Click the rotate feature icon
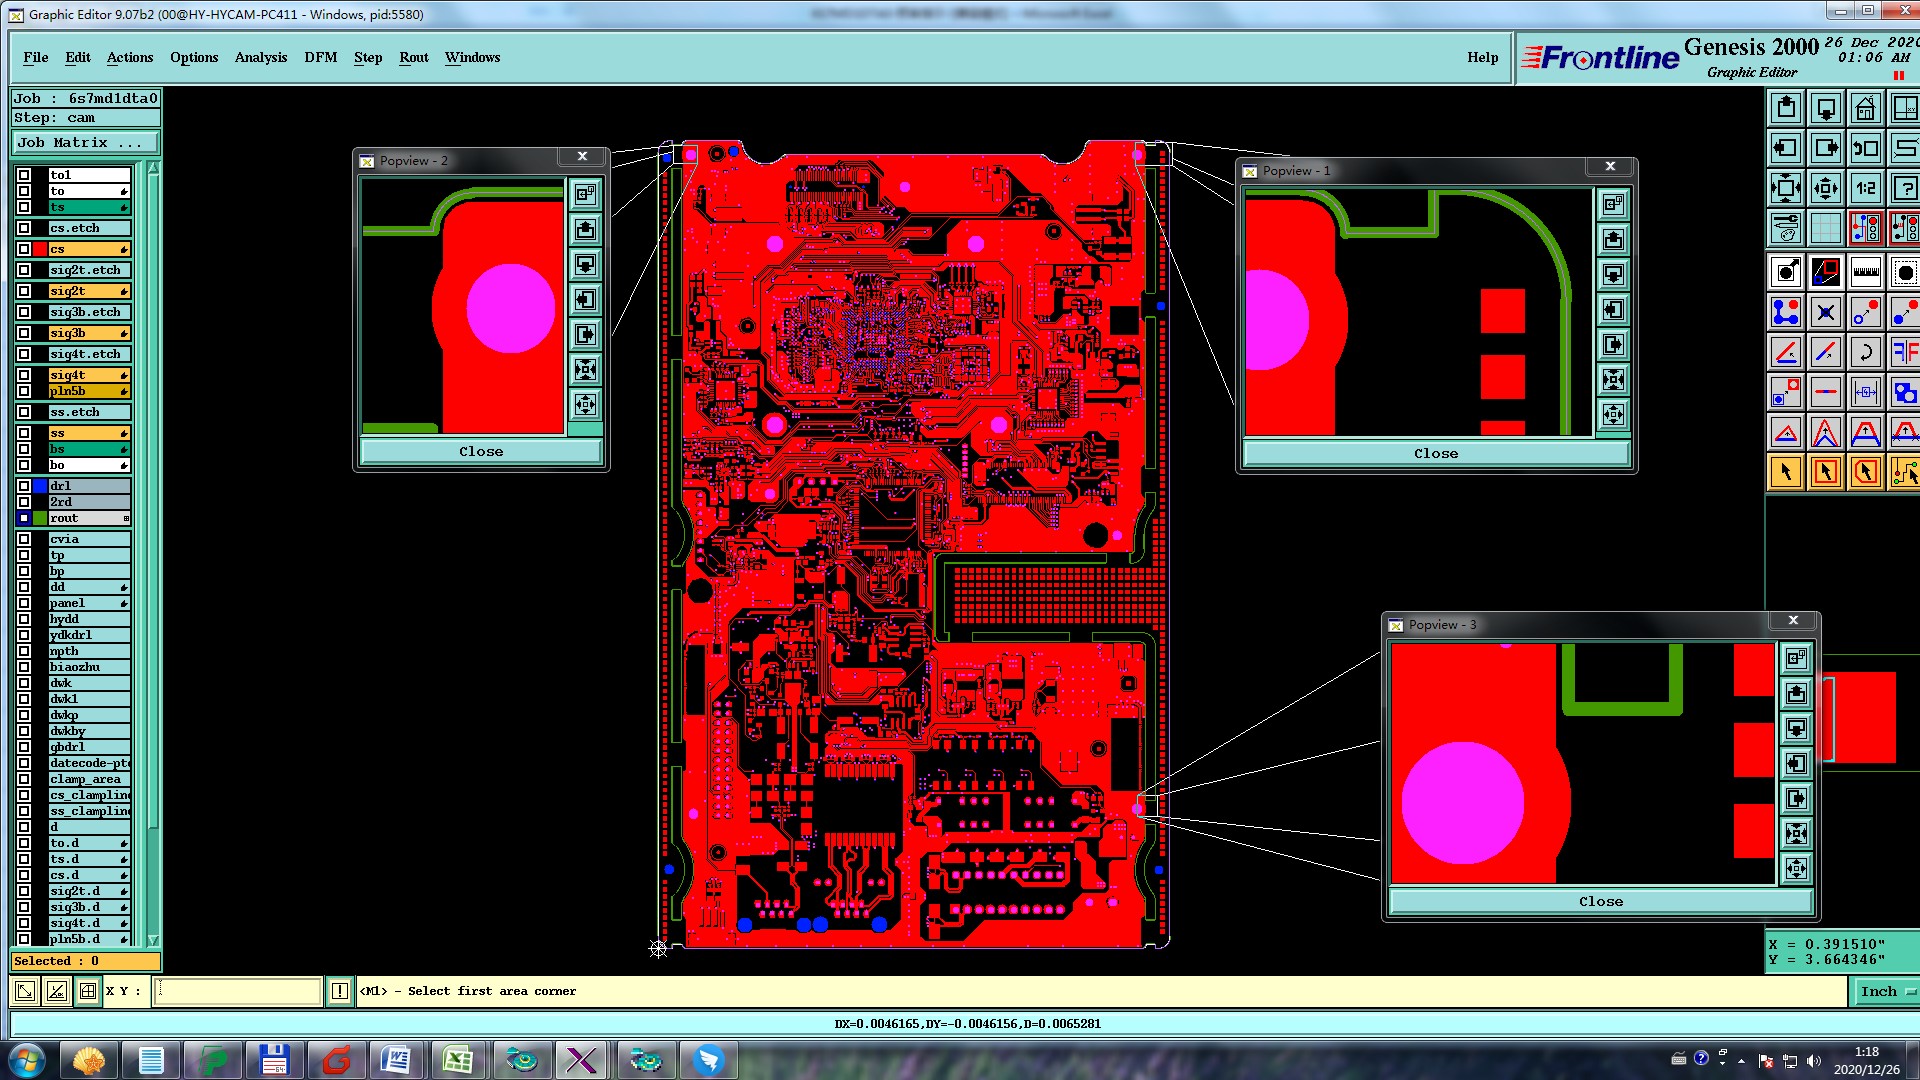Screen dimensions: 1920x1080 pos(1865,352)
